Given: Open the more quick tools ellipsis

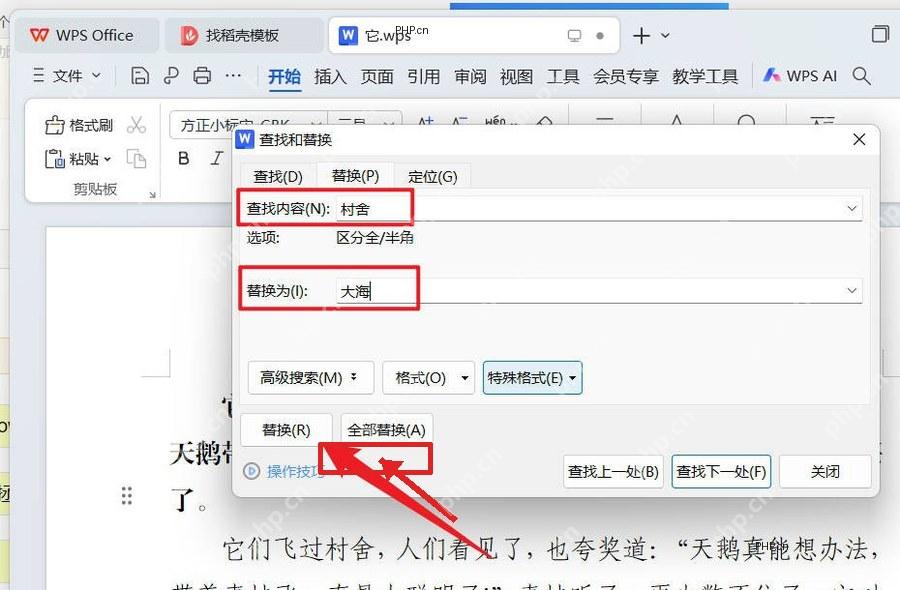Looking at the screenshot, I should click(232, 76).
